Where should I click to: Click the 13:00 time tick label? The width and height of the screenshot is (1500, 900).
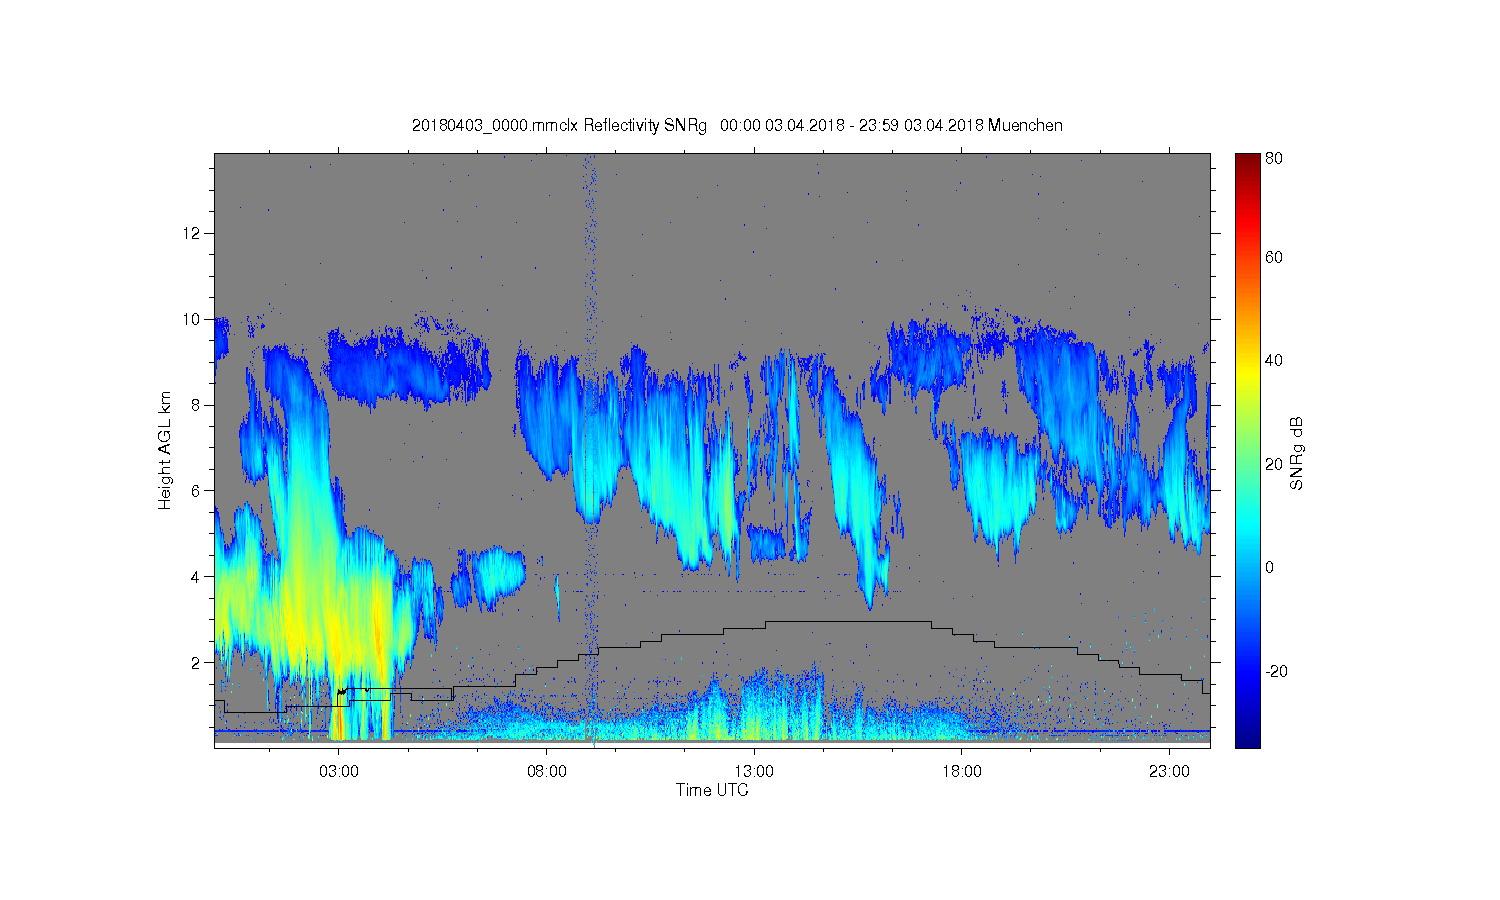(754, 771)
